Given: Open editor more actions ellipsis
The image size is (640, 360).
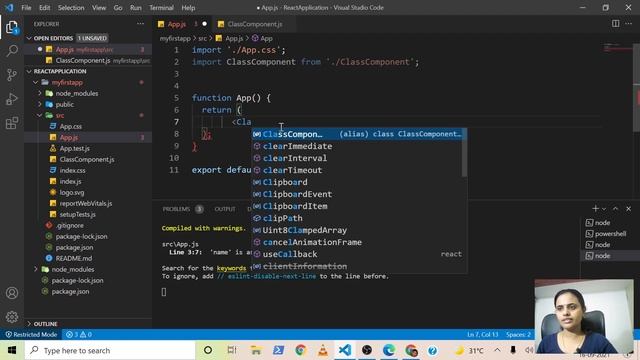Looking at the screenshot, I should click(x=629, y=24).
